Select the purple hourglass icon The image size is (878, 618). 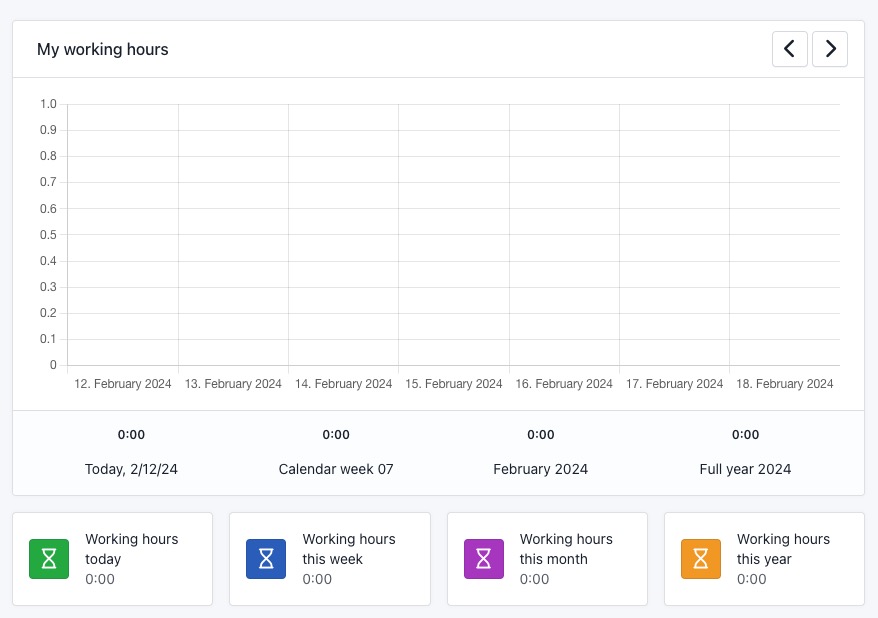coord(484,559)
